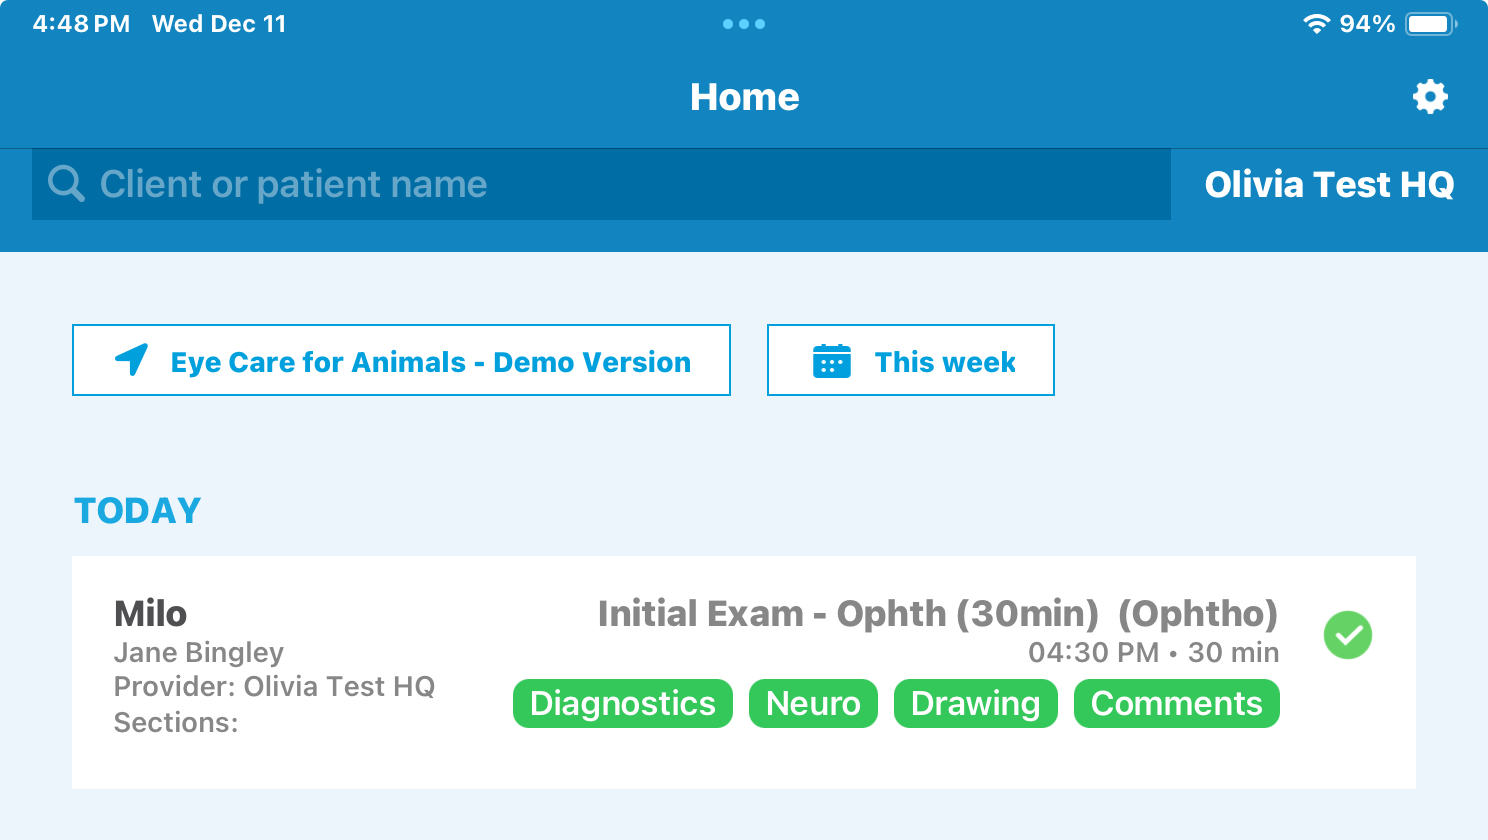1488x840 pixels.
Task: Click the three dots at top center
Action: point(744,23)
